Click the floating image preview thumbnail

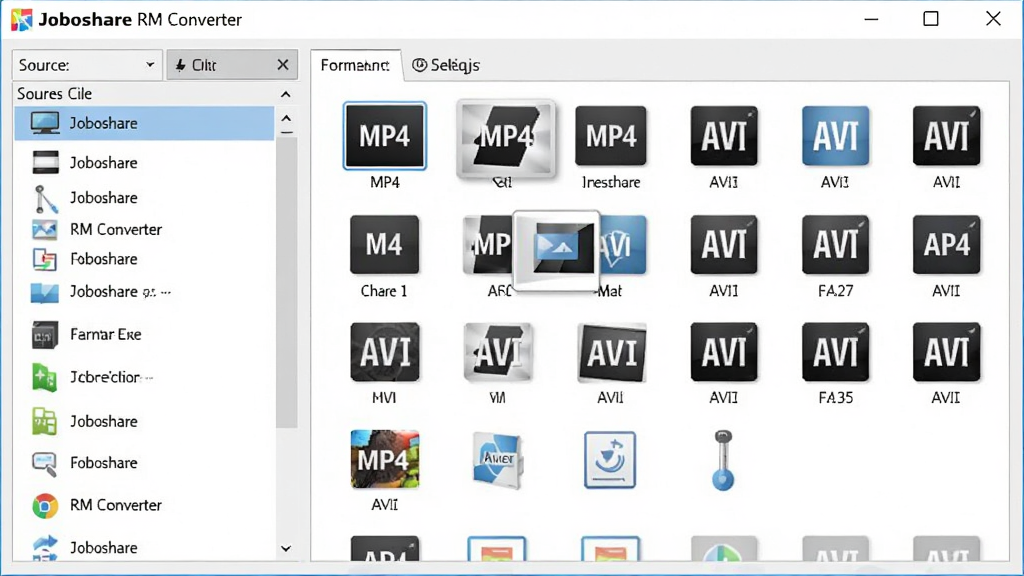(x=556, y=249)
